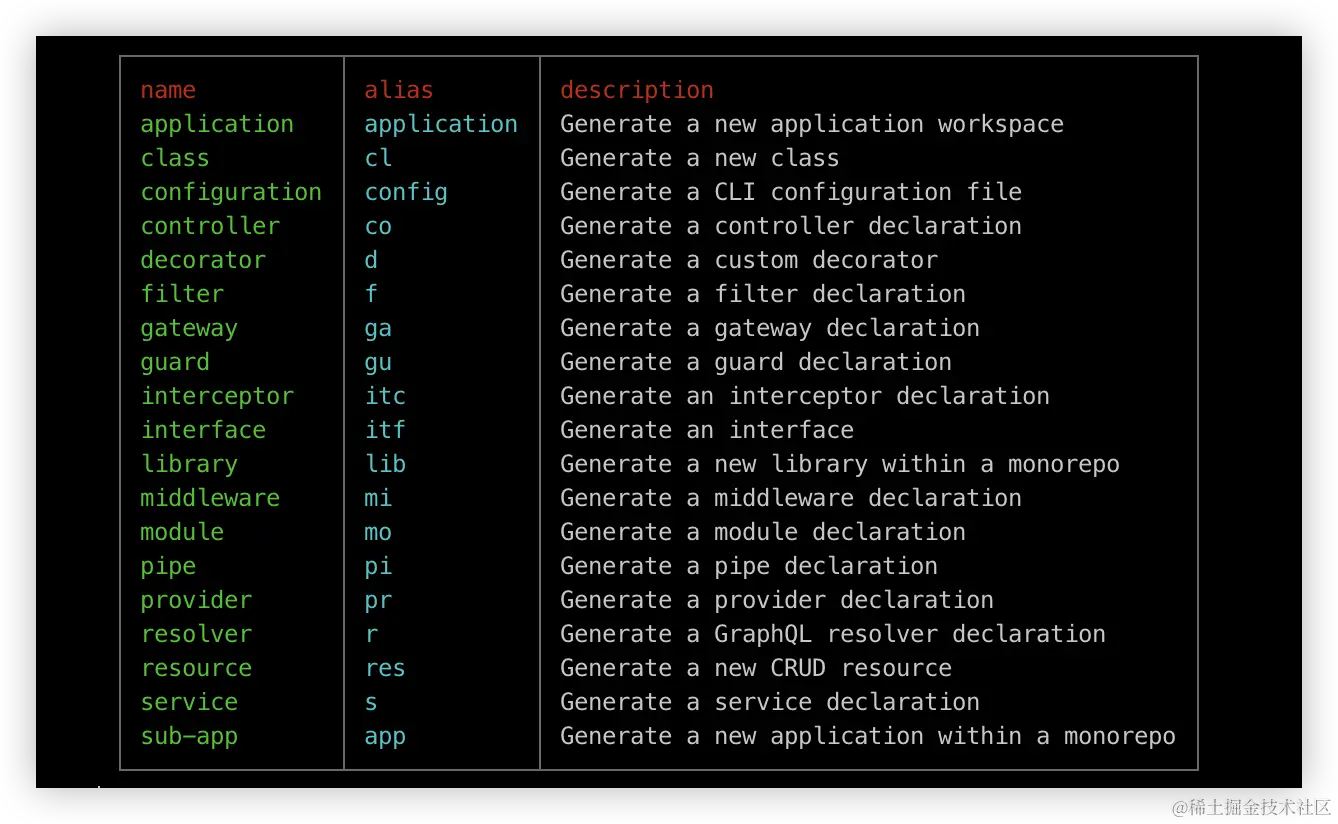Click 'Generate a new CRUD resource' description

point(755,668)
